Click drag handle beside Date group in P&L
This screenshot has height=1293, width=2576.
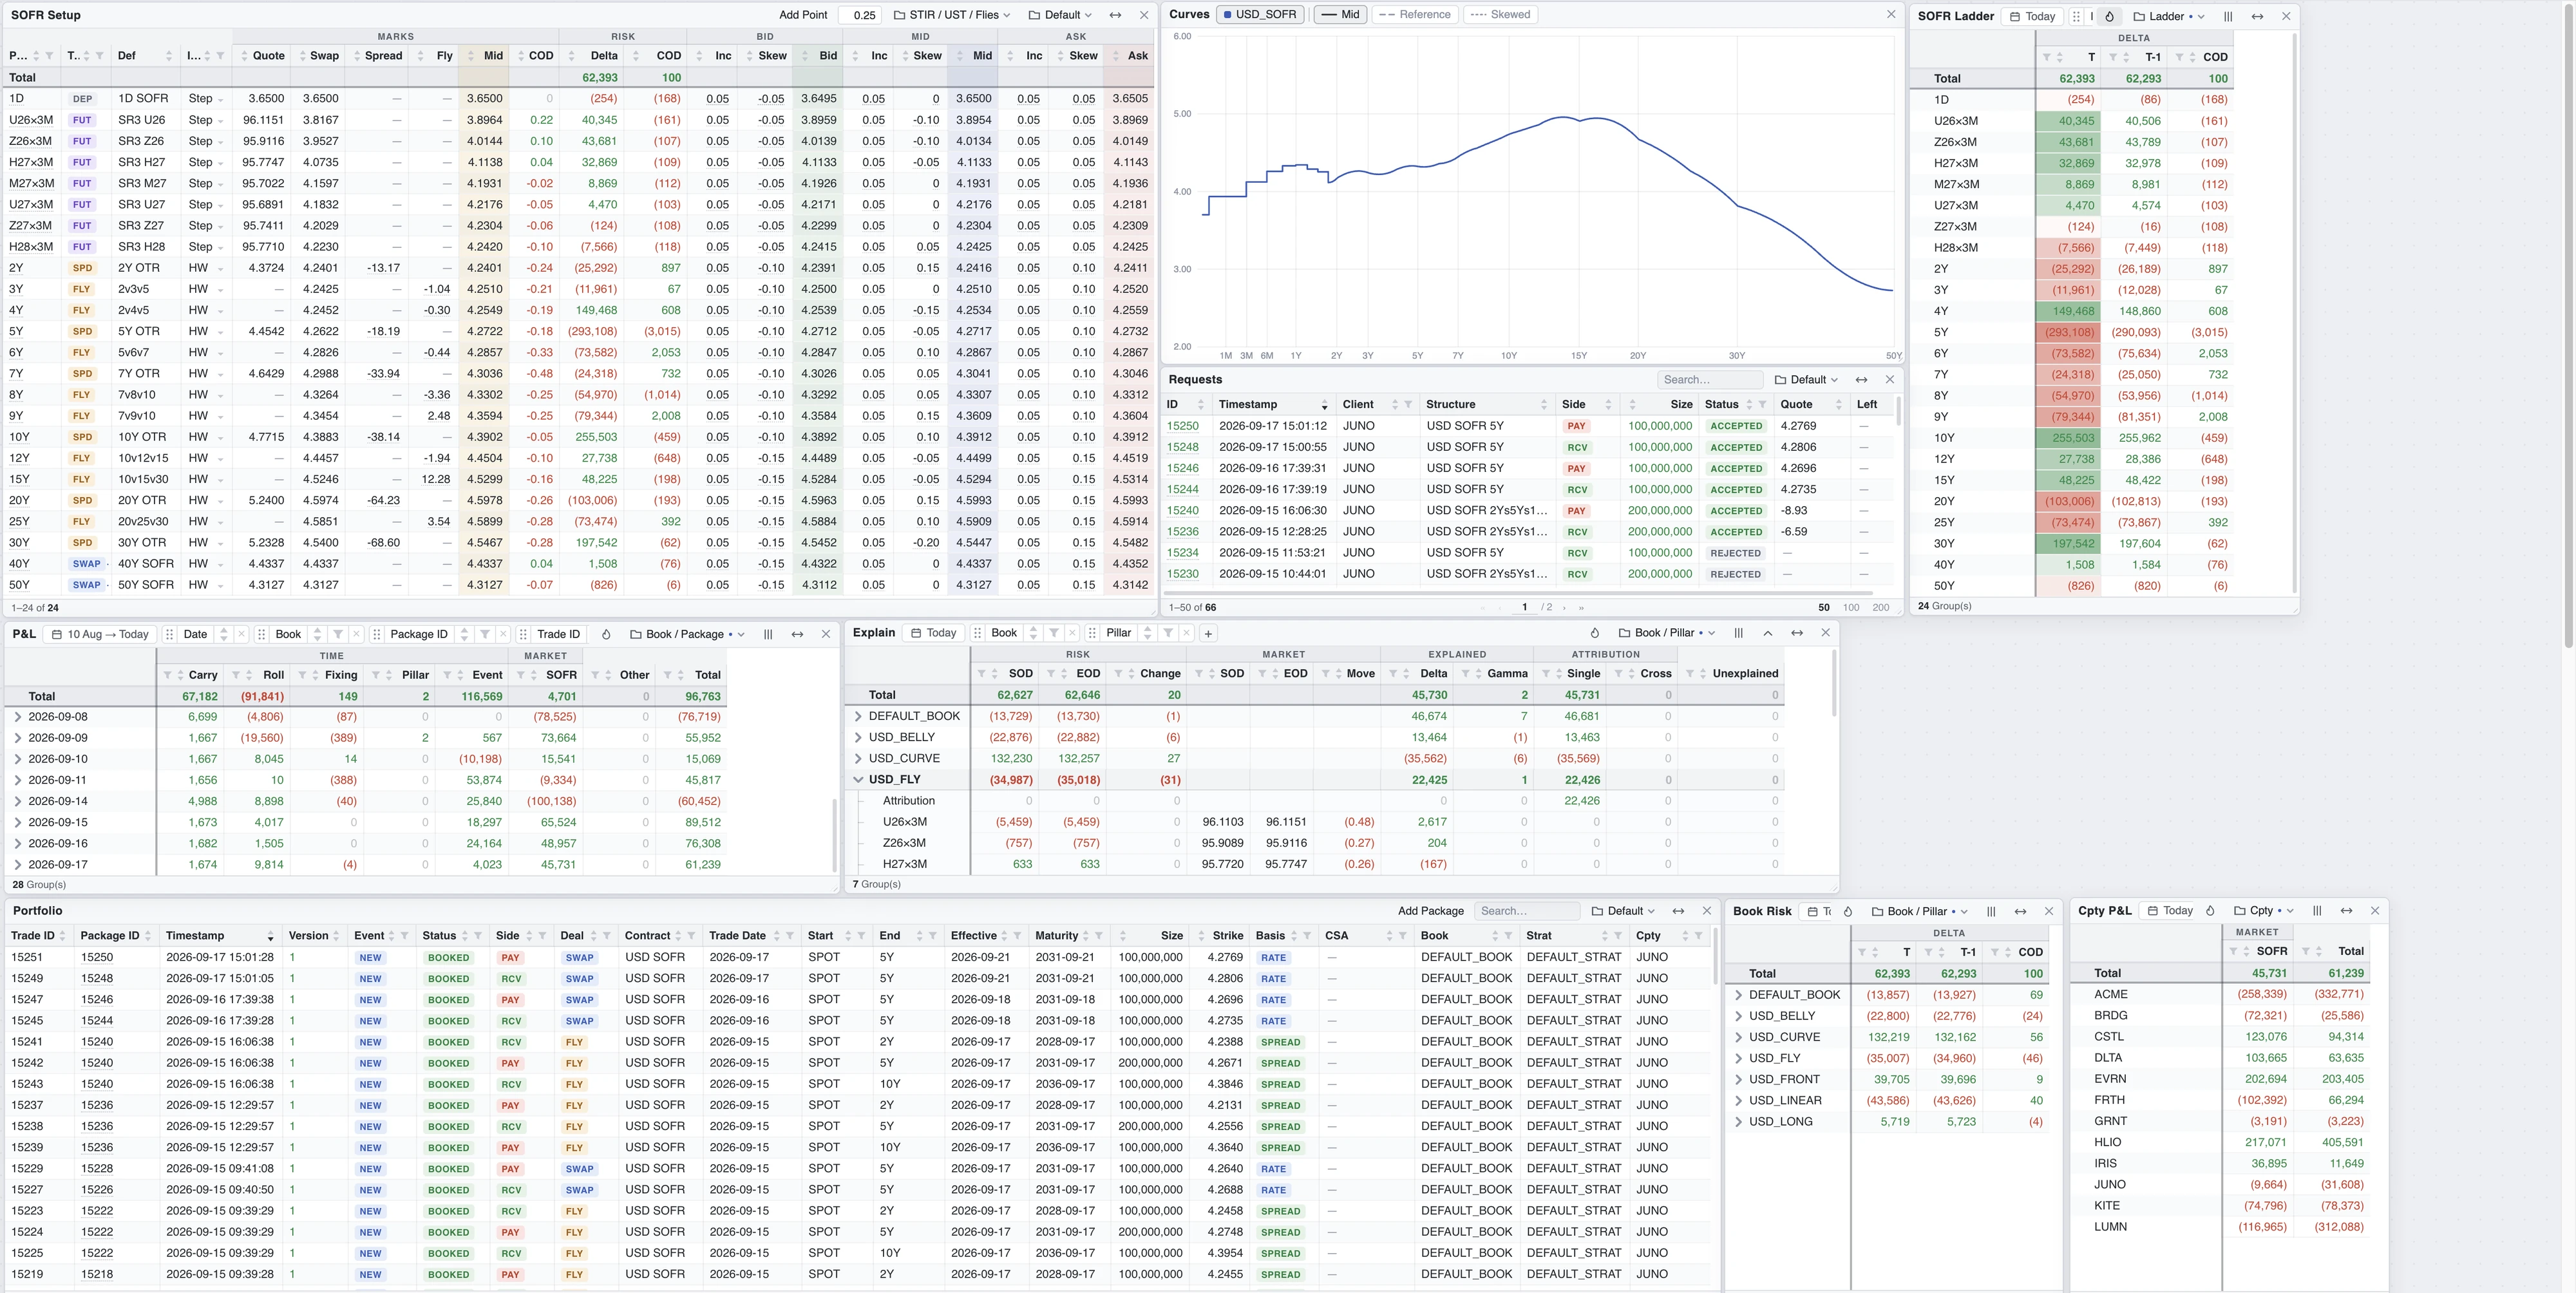[170, 634]
